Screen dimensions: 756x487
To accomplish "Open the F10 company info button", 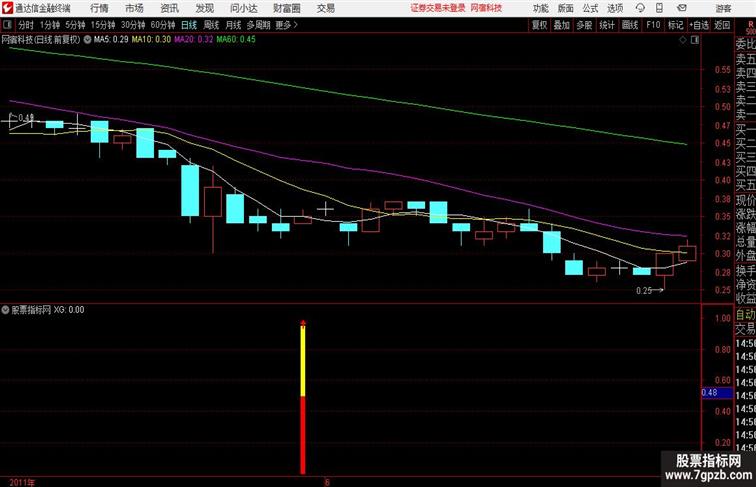I will pyautogui.click(x=653, y=25).
